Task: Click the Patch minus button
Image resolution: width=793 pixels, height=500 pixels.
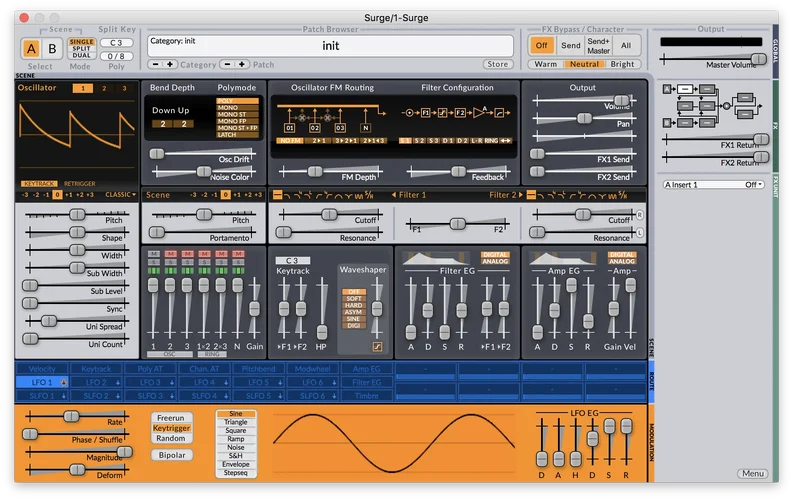Action: (228, 64)
